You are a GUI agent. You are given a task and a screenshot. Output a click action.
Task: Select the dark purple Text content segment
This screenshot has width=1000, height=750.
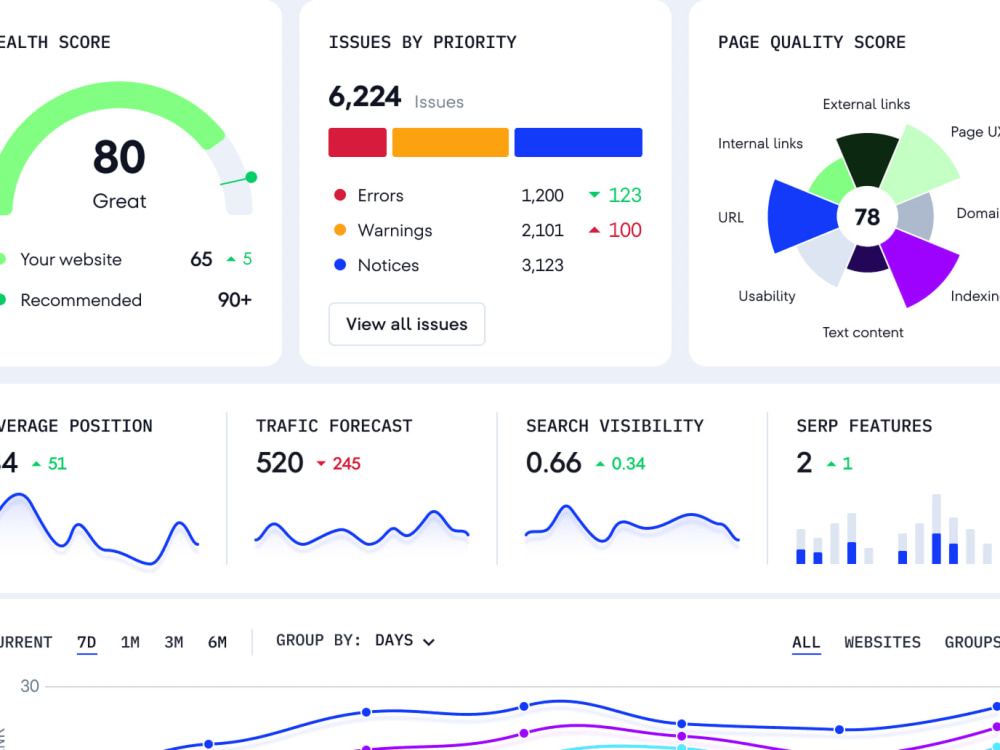tap(867, 258)
